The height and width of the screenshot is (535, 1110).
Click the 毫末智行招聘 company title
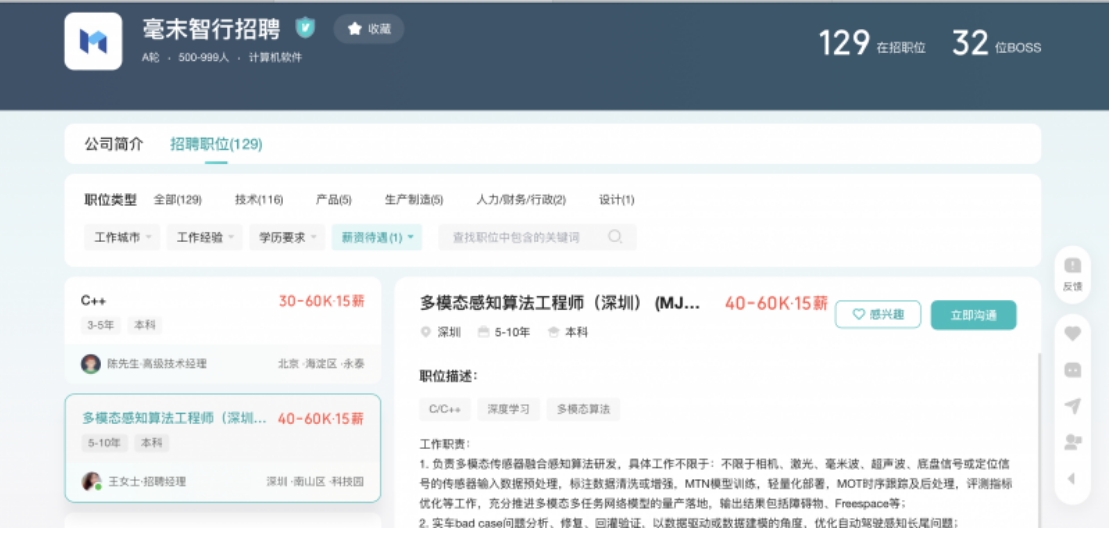click(x=211, y=29)
